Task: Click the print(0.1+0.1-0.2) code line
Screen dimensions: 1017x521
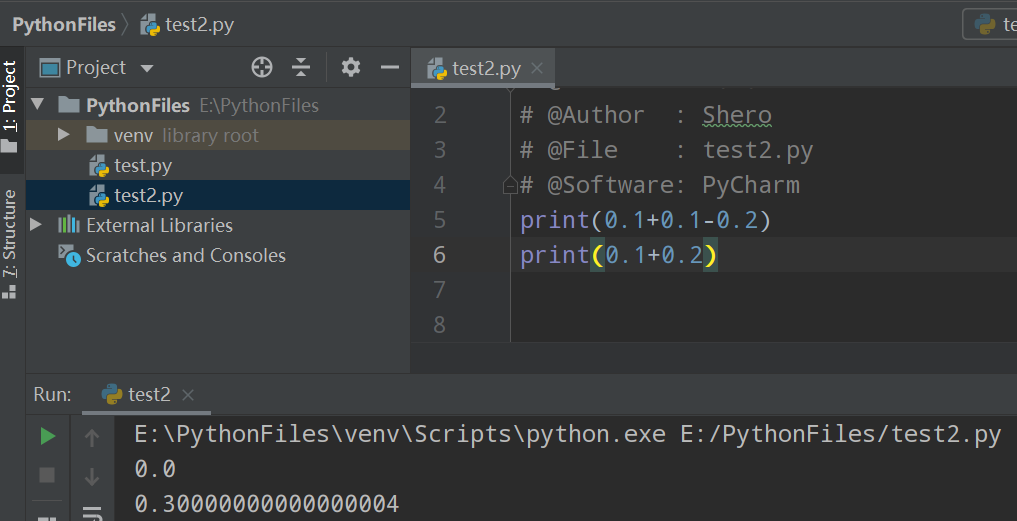Action: pos(645,220)
